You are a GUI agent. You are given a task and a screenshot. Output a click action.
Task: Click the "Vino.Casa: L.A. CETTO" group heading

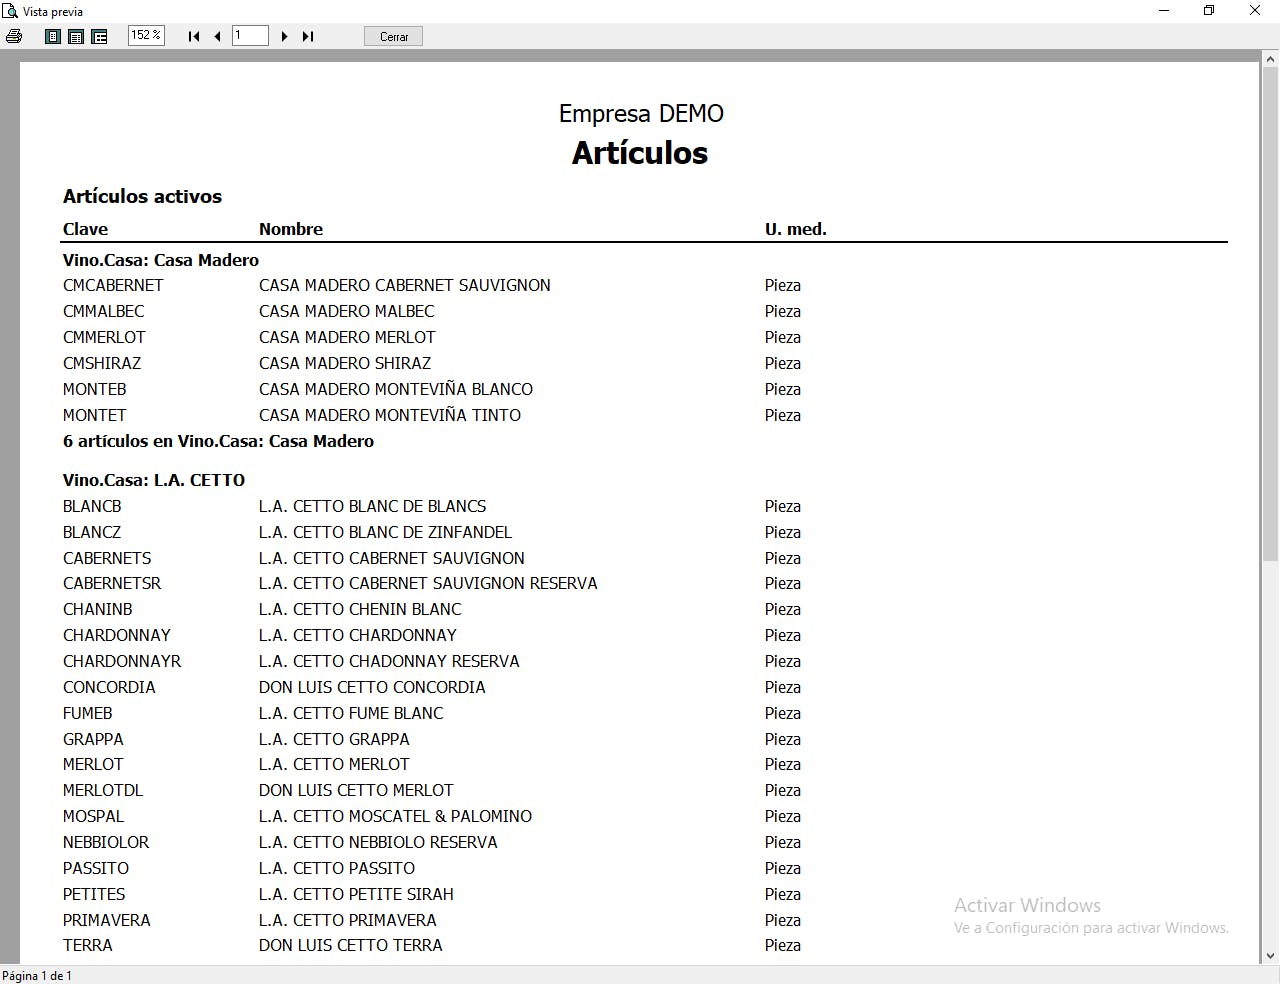click(x=154, y=480)
